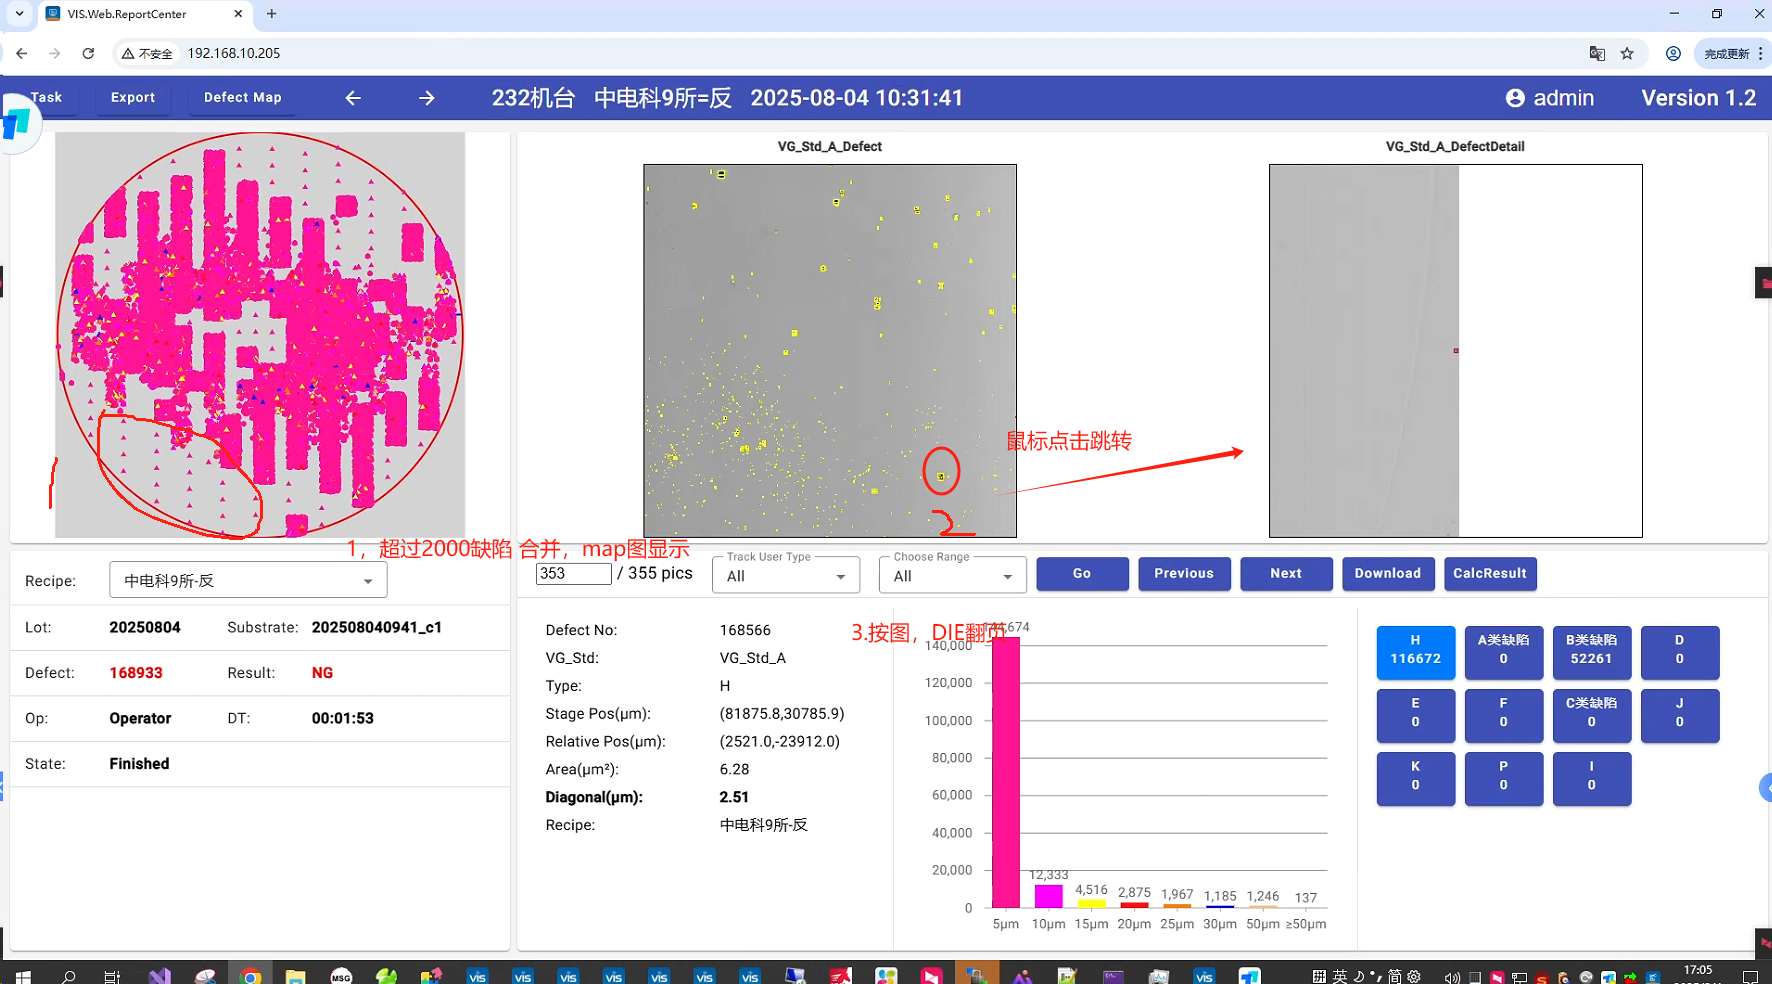The width and height of the screenshot is (1772, 984).
Task: Open the Defect Map menu item
Action: point(242,98)
